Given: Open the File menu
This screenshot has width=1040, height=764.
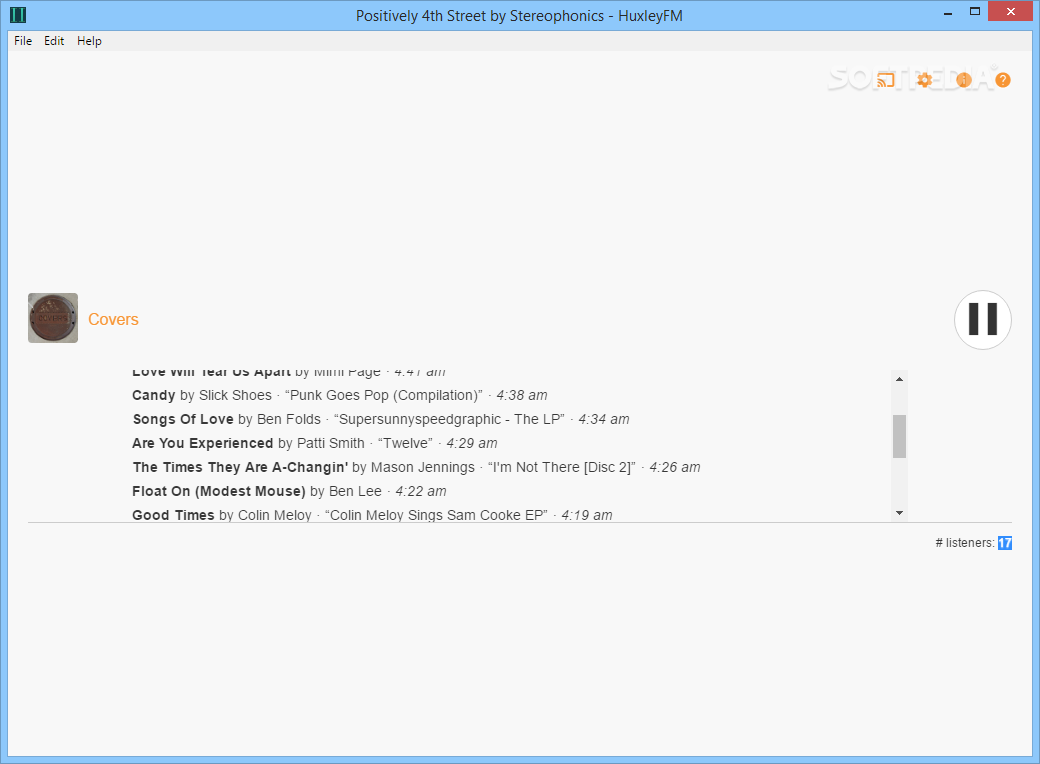Looking at the screenshot, I should [23, 41].
